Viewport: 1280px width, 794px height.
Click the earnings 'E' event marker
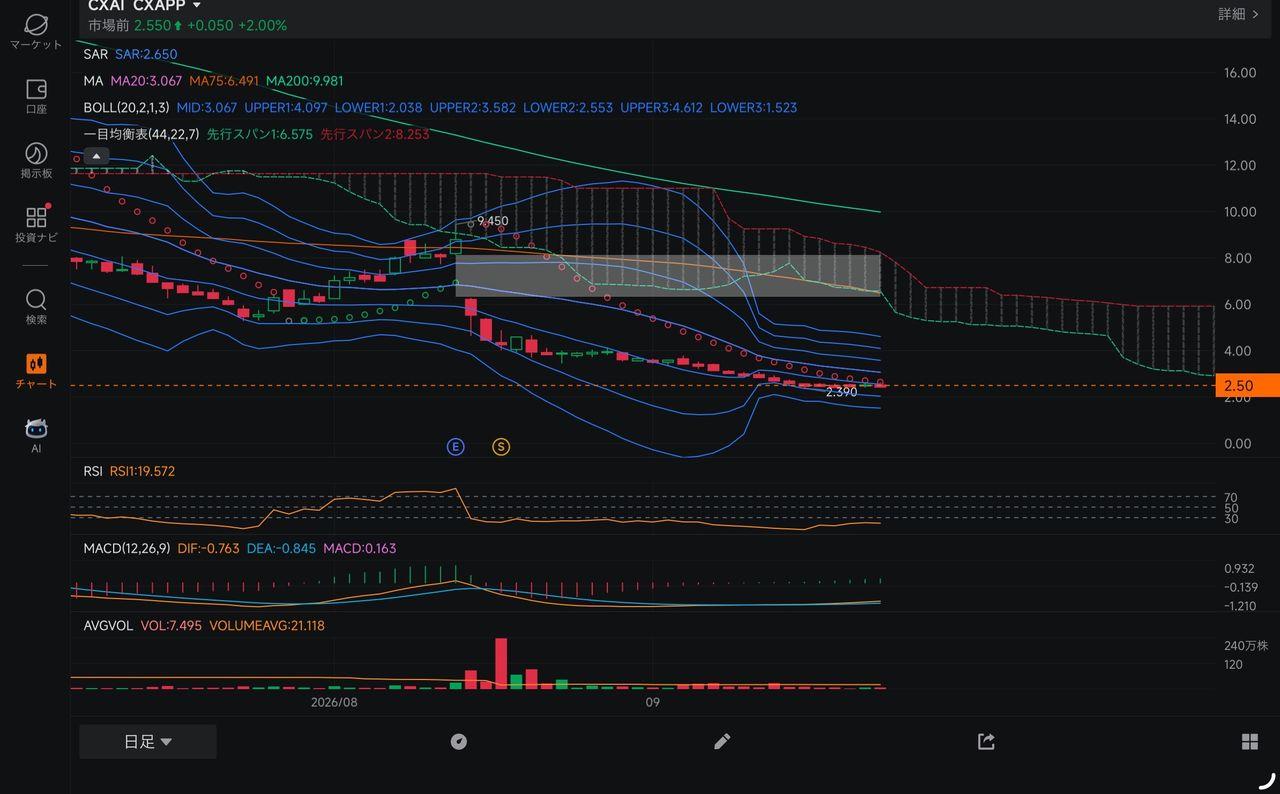456,447
